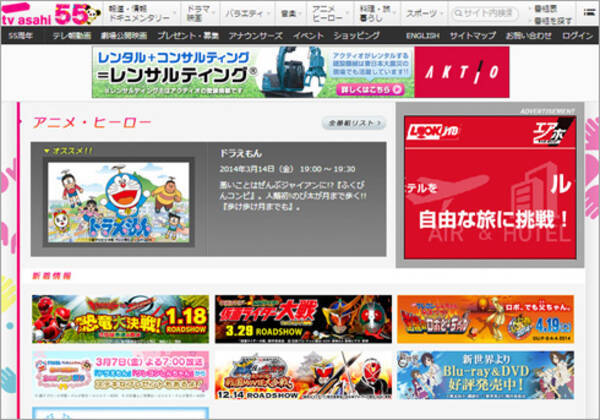Open the 新世界より Blu-ray&DVD banner

486,375
